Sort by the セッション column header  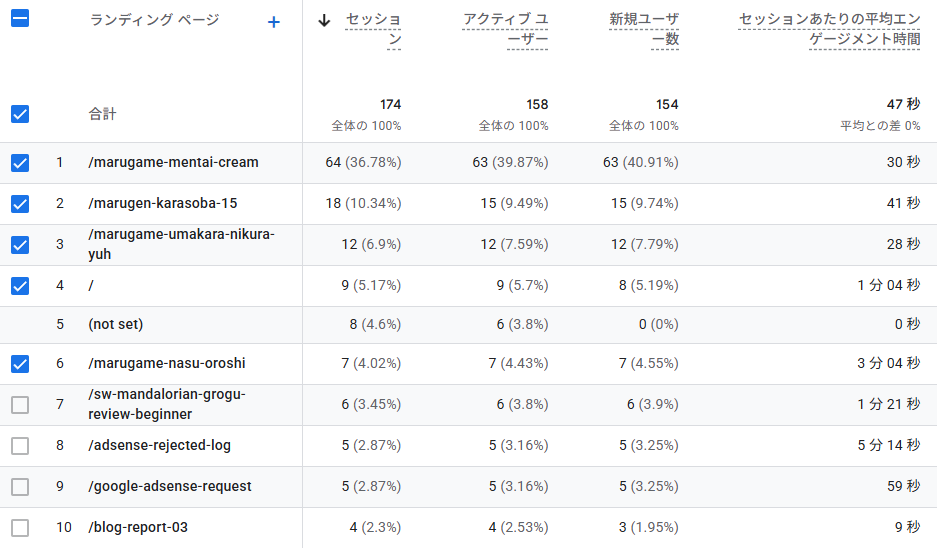pos(373,29)
